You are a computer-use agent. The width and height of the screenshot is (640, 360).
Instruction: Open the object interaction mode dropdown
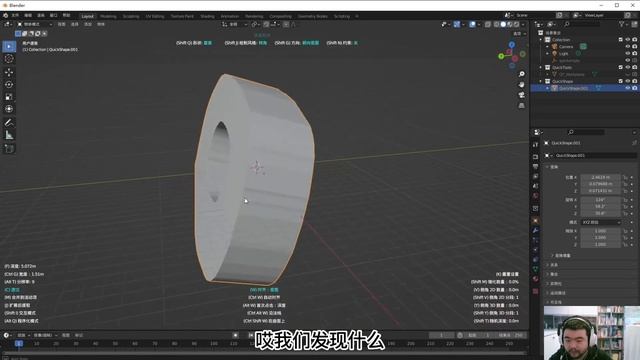35,24
